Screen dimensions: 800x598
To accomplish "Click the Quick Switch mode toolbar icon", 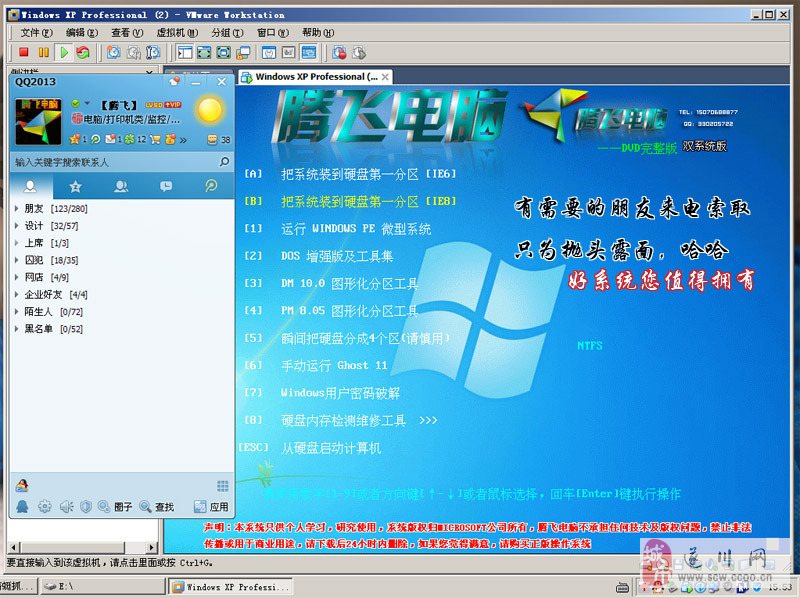I will point(223,52).
